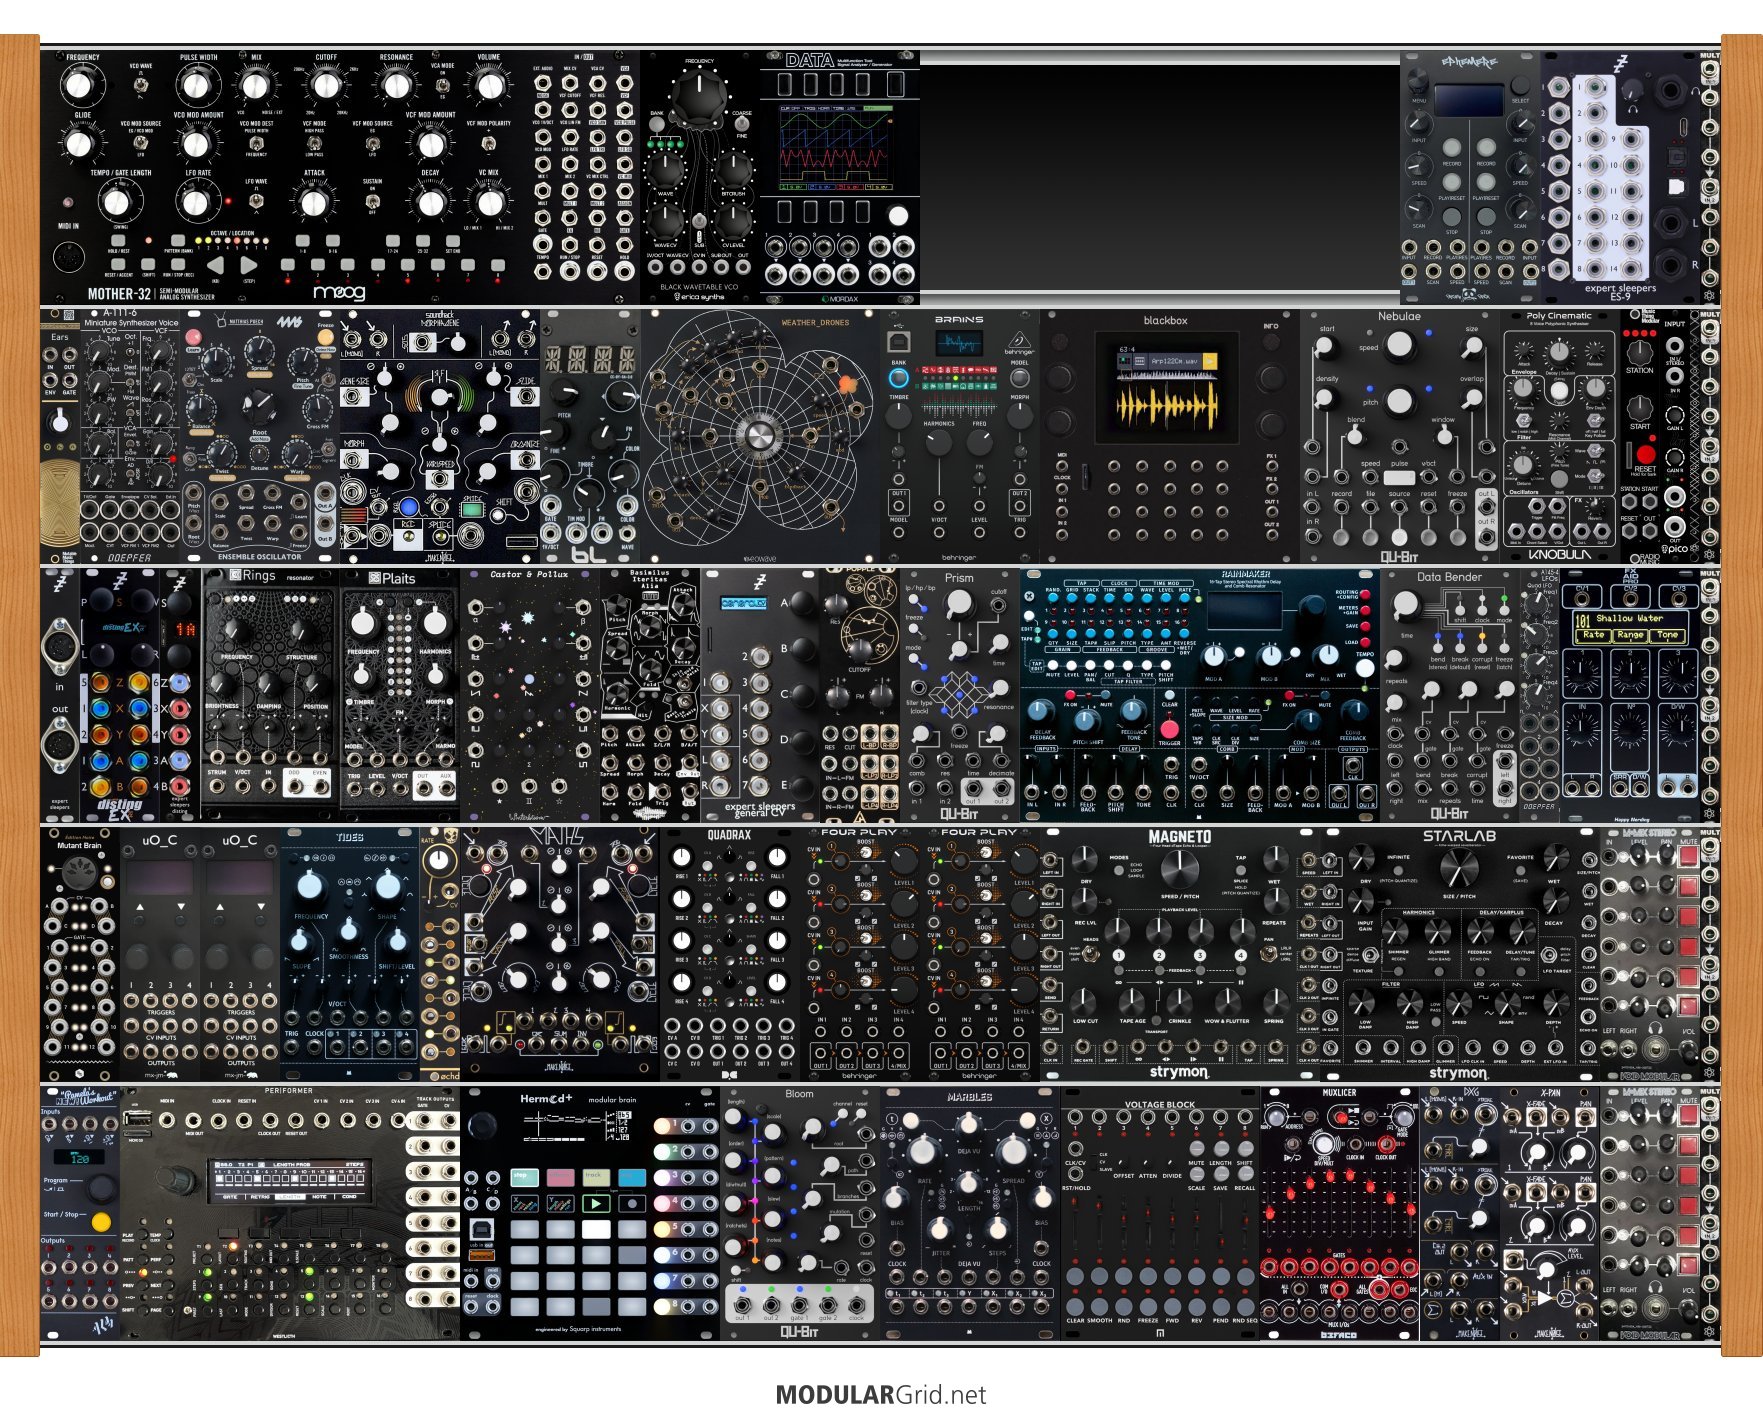Click the X-Pan Aux Level knob

(x=1548, y=1267)
